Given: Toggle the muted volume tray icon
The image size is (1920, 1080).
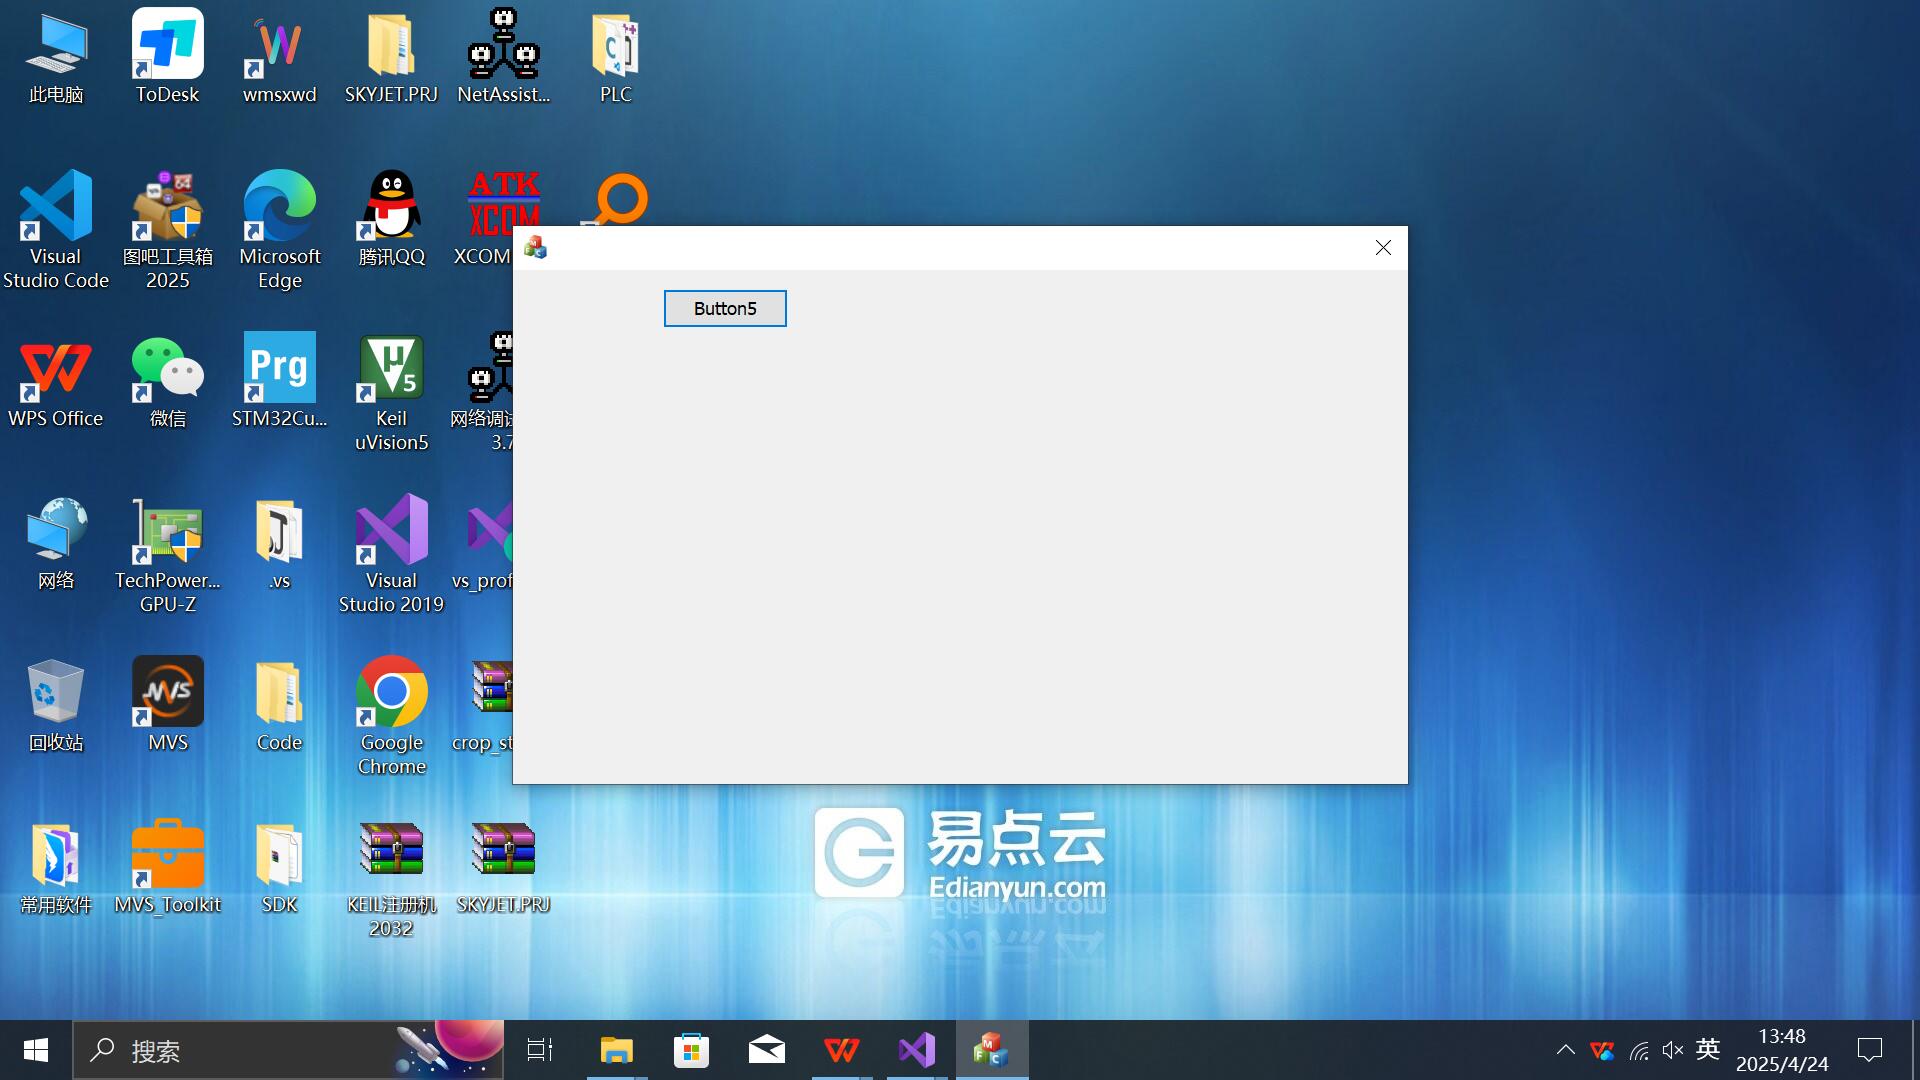Looking at the screenshot, I should coord(1672,1050).
